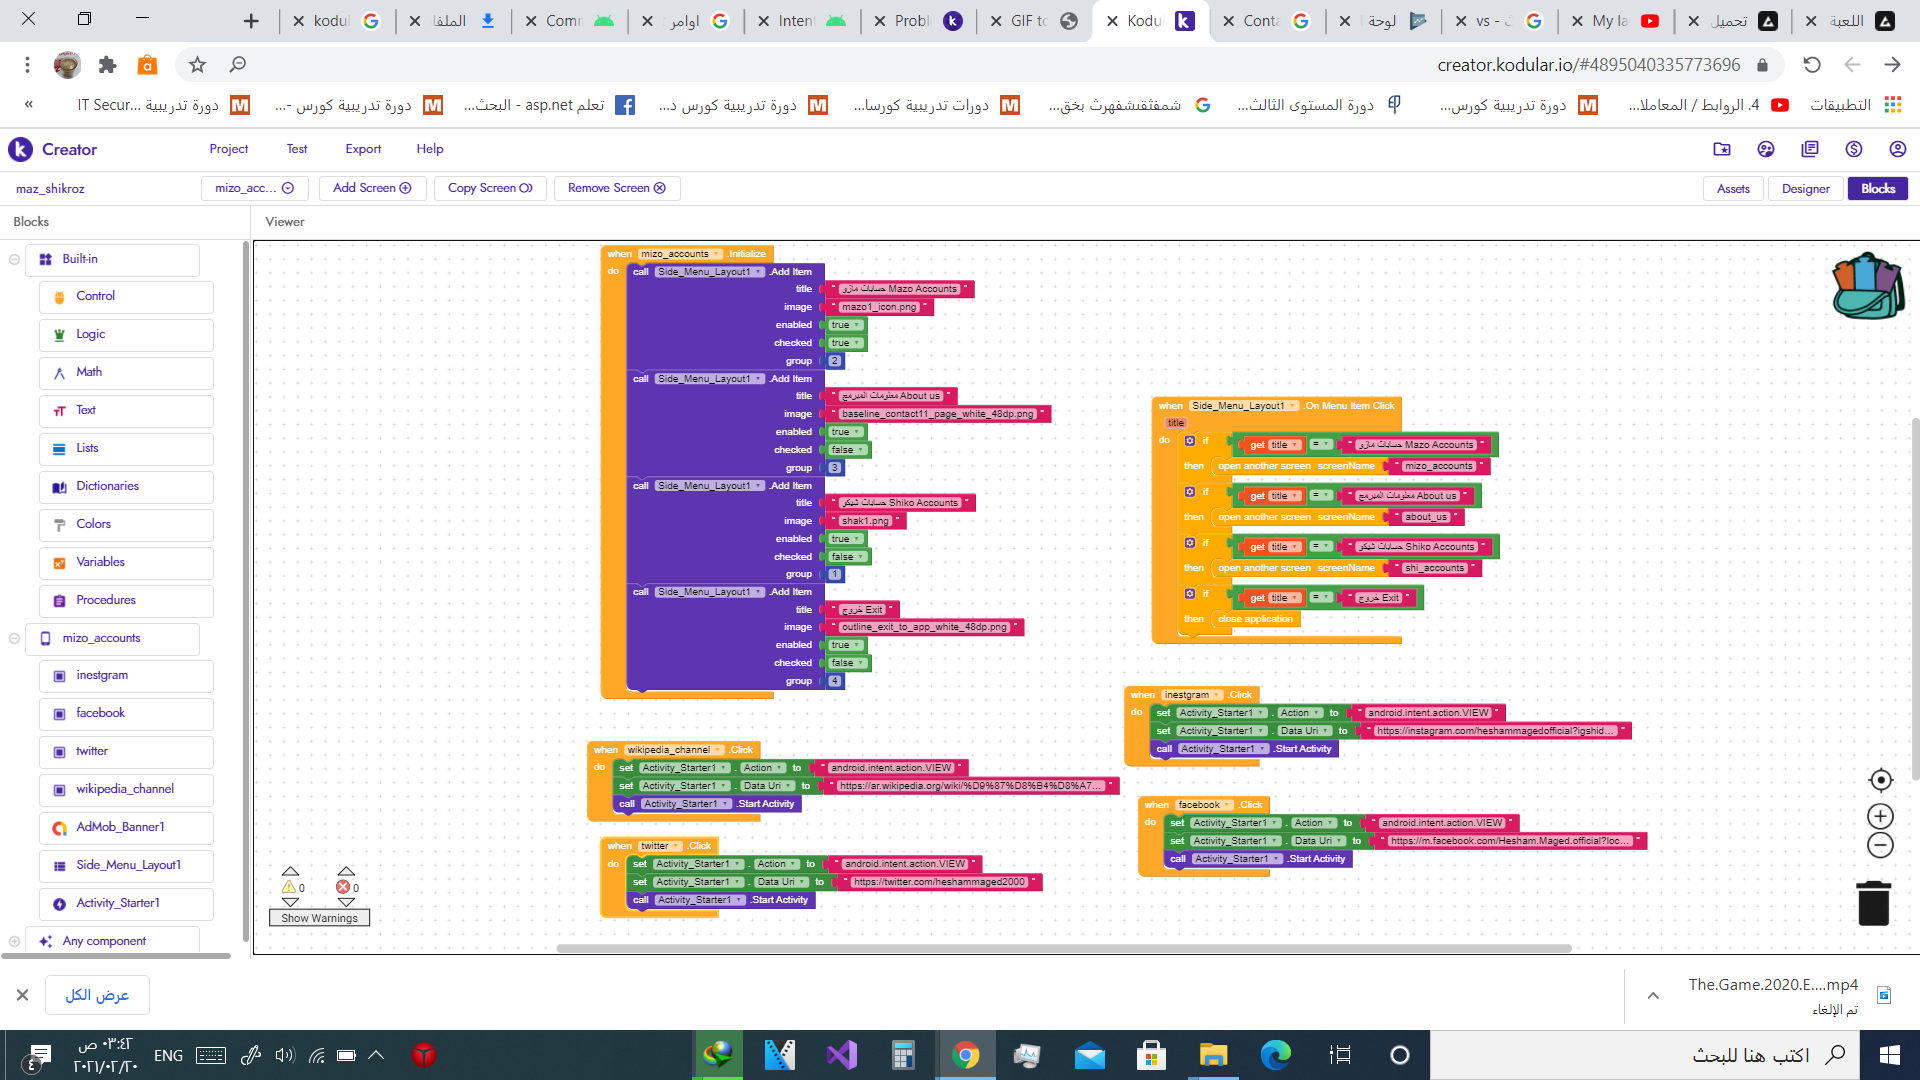The width and height of the screenshot is (1920, 1080).
Task: Toggle the enabled true value in first Add Item
Action: point(844,325)
